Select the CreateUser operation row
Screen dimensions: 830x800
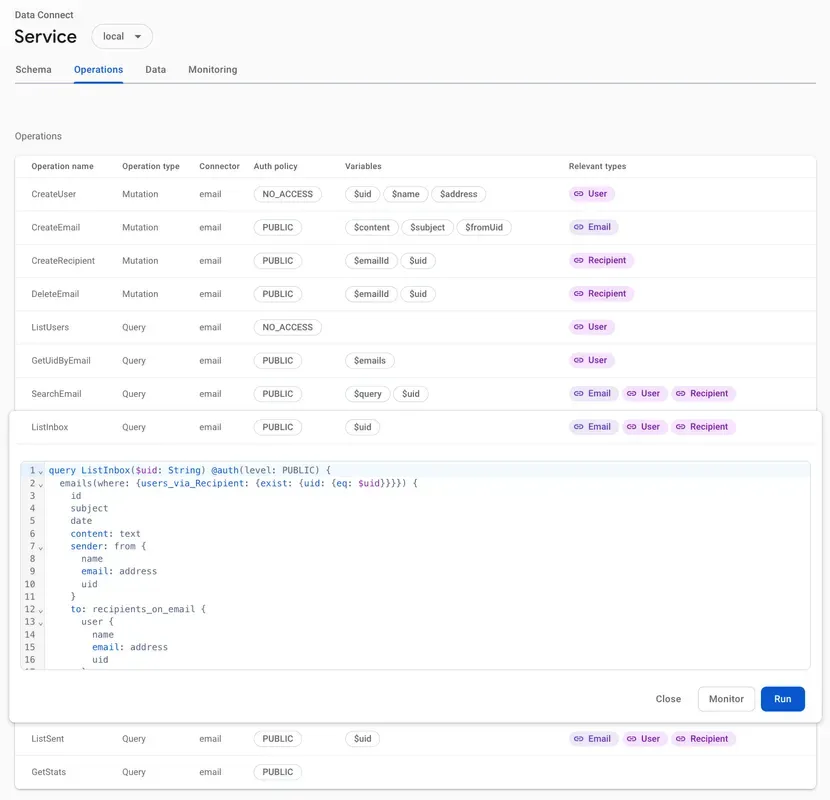point(415,194)
